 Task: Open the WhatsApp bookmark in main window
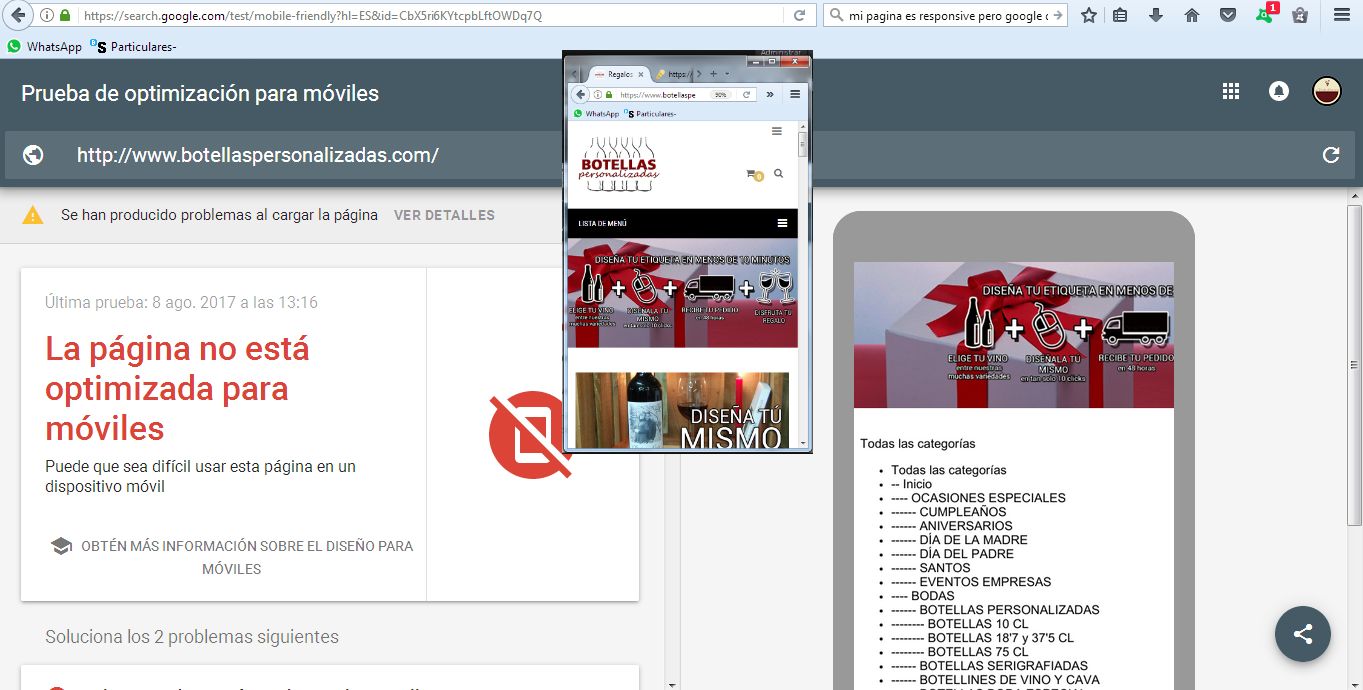point(44,46)
